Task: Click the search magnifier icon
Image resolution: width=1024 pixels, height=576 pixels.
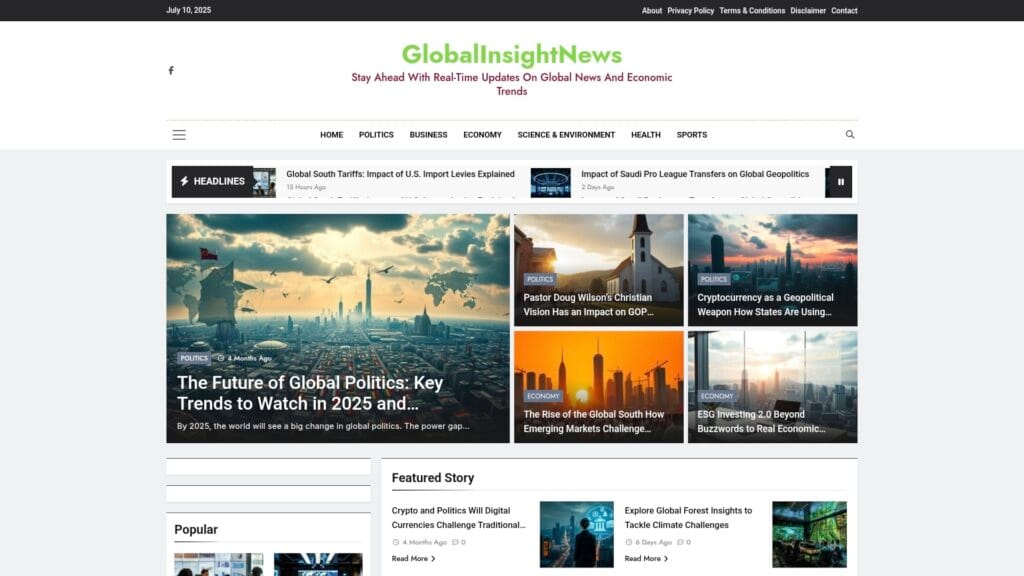Action: [850, 135]
